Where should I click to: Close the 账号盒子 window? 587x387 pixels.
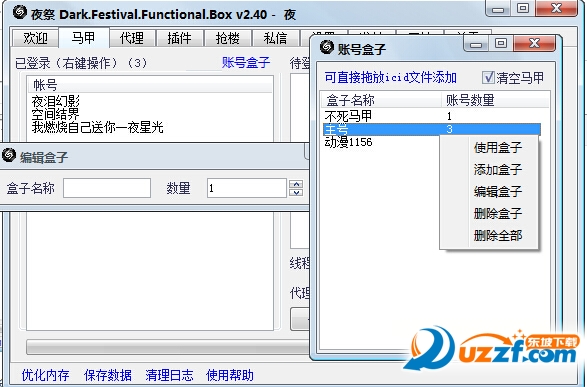[x=534, y=43]
